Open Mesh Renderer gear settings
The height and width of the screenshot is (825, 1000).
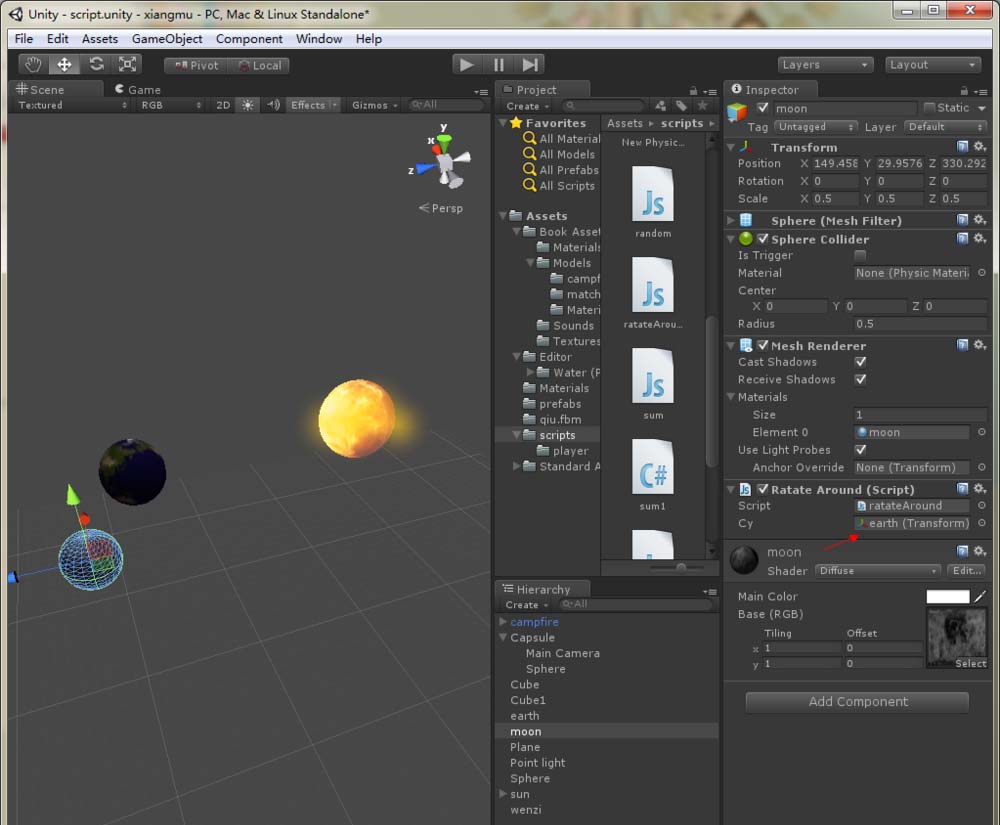(980, 345)
